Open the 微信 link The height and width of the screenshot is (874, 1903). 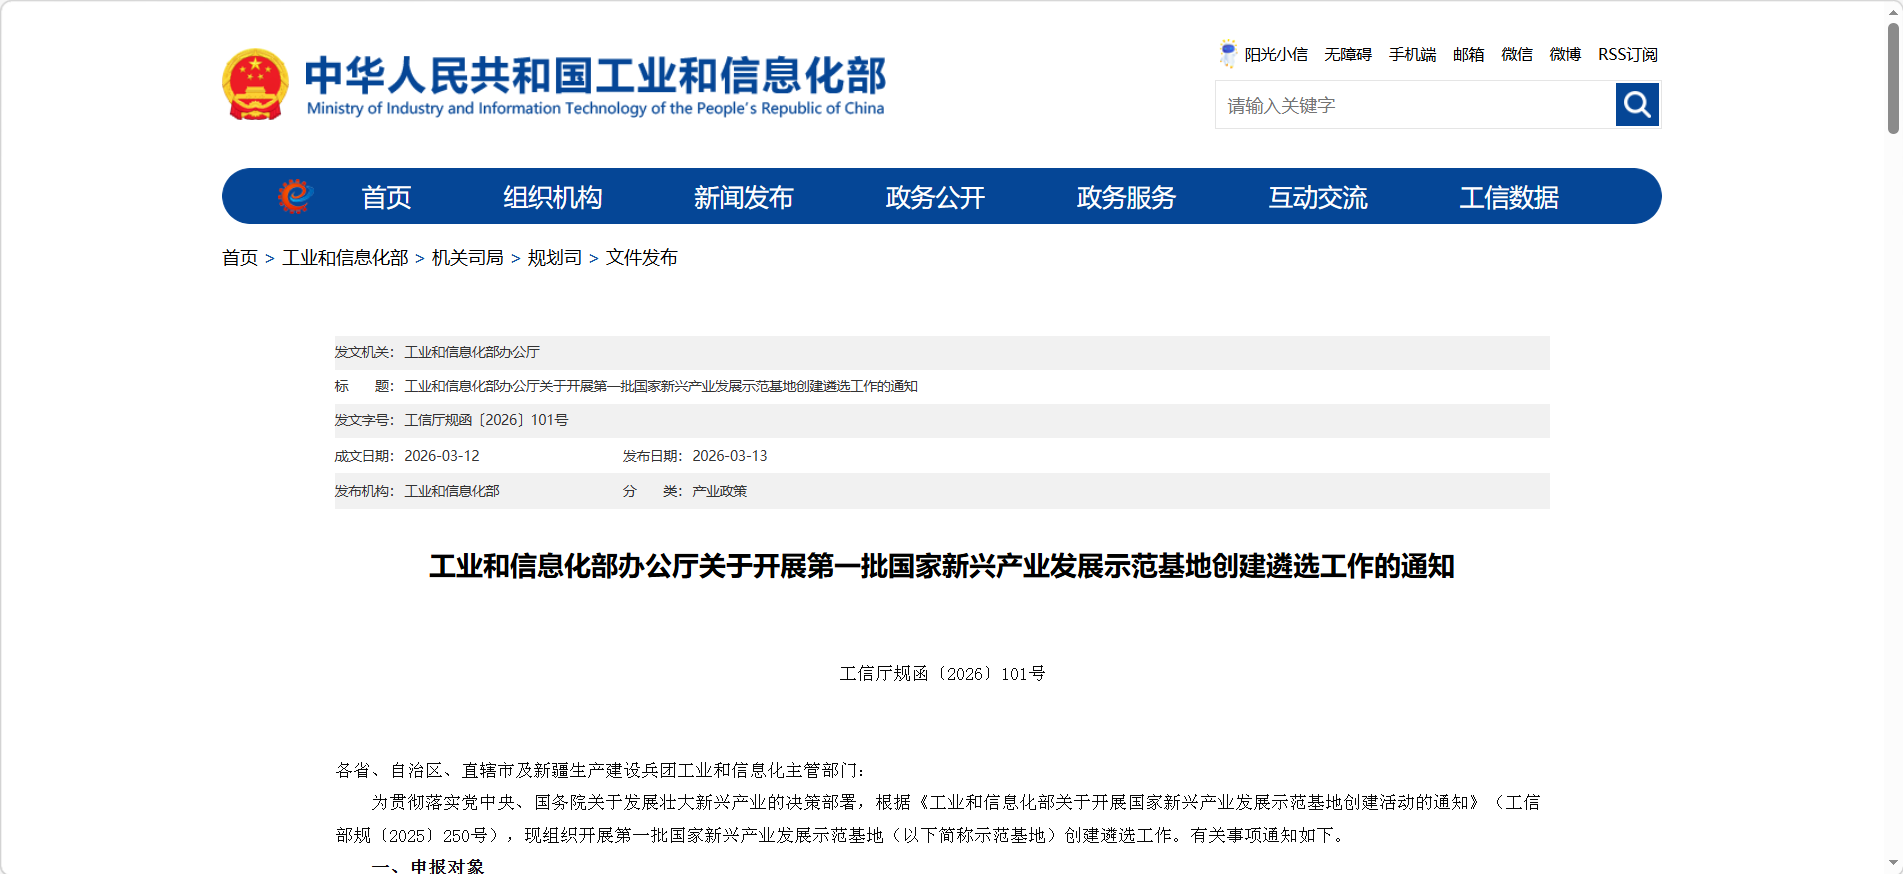tap(1516, 54)
